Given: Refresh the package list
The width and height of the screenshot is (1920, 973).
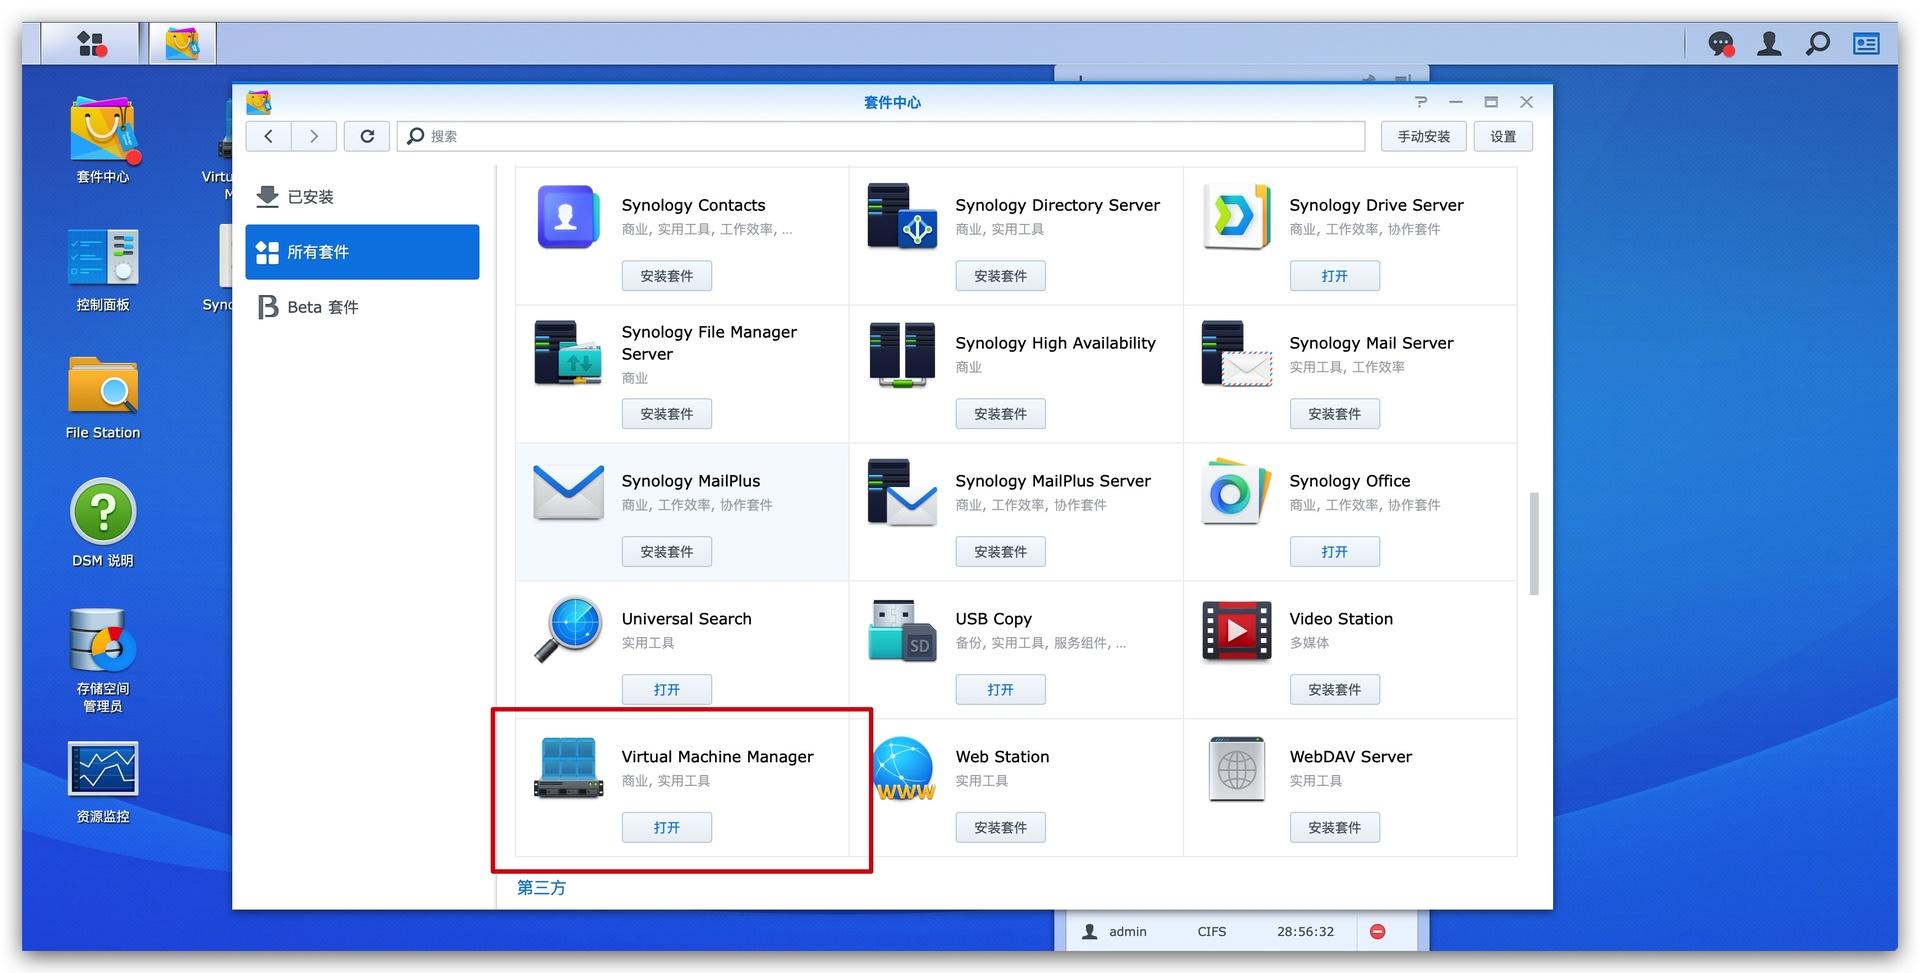Looking at the screenshot, I should [367, 136].
